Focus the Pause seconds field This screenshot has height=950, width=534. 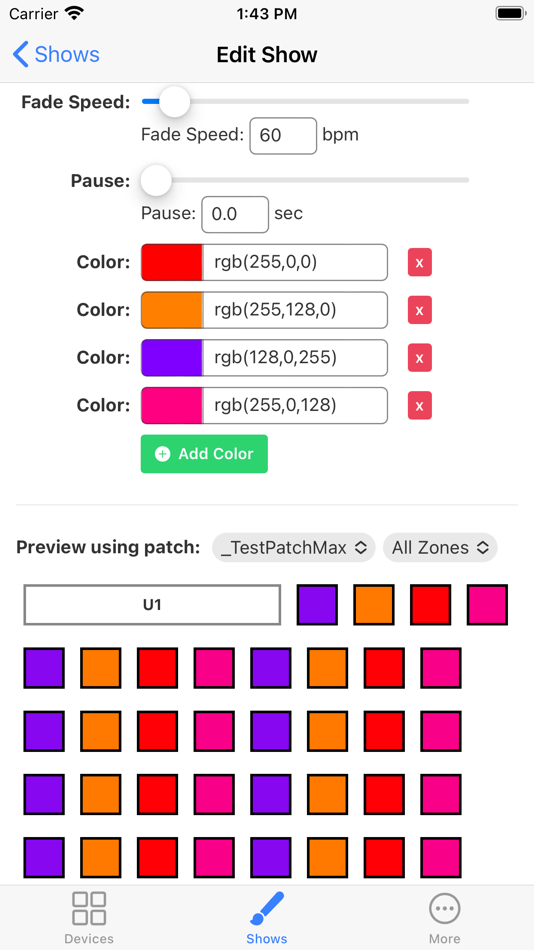[235, 214]
